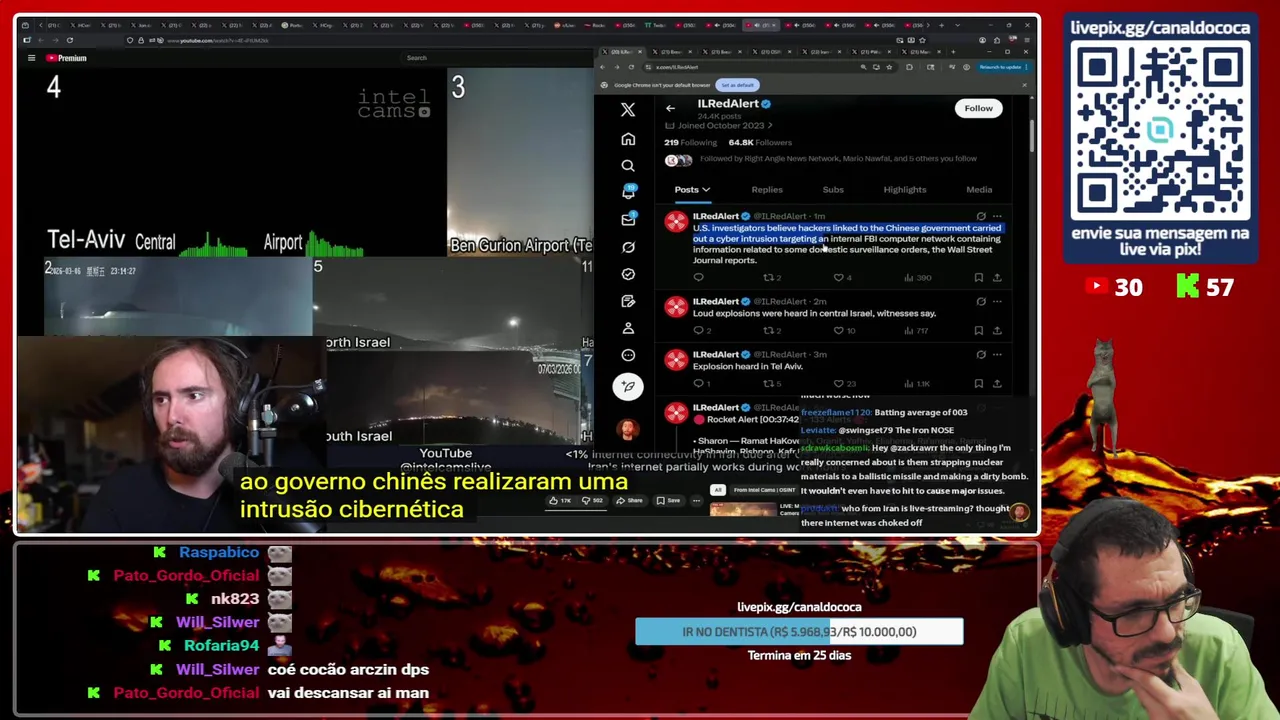Open more options on FBI intrusion post

point(997,216)
